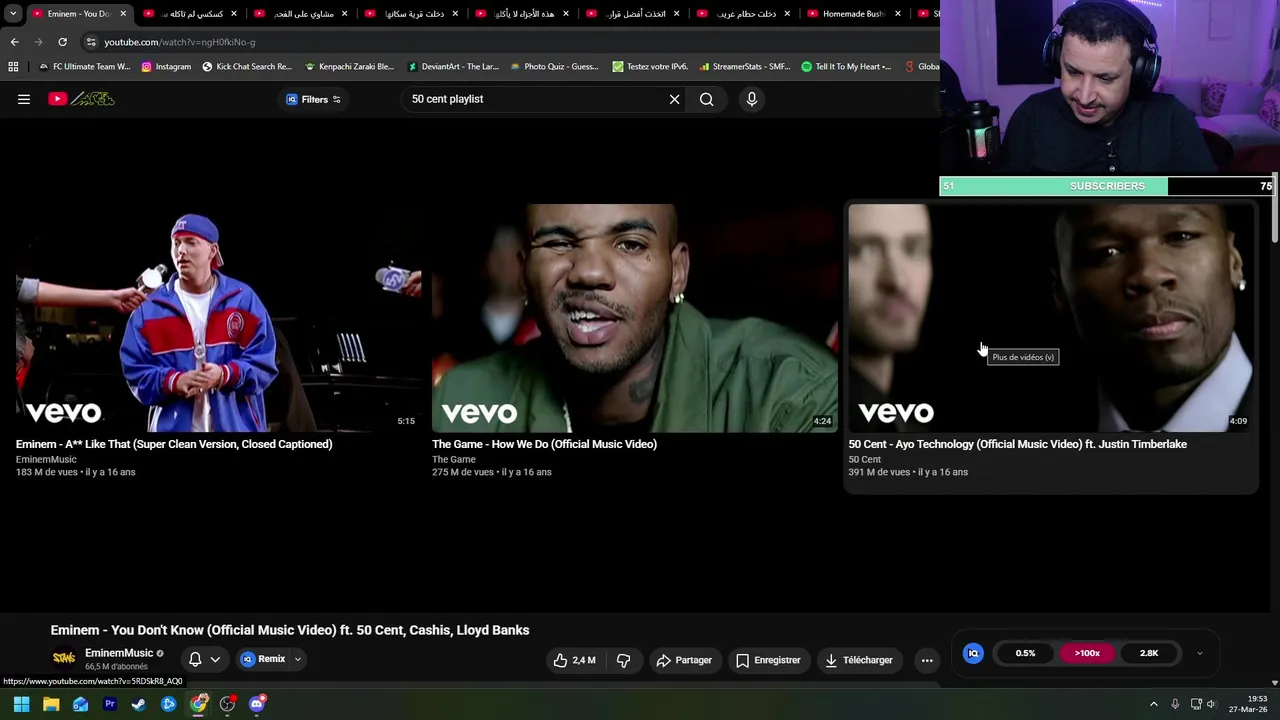
Task: Close the 'Eminem - You Do' tab
Action: (x=123, y=14)
